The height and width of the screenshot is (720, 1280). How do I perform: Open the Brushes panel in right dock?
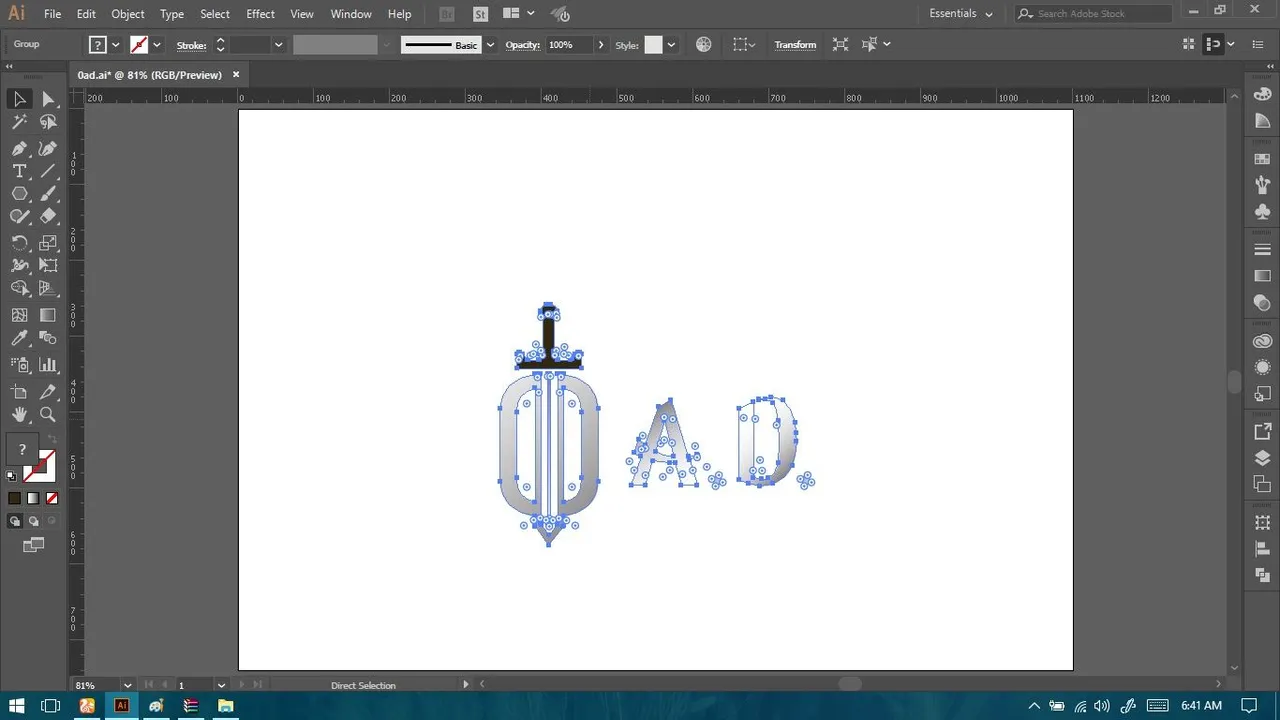(1262, 185)
